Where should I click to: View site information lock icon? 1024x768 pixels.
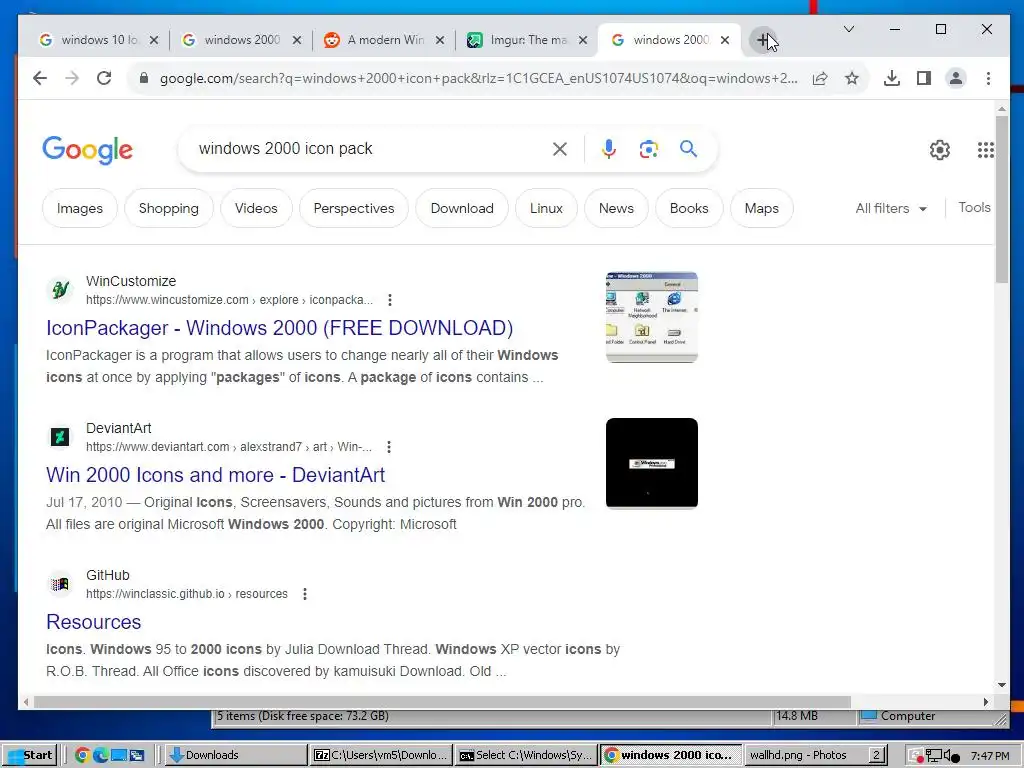[144, 78]
